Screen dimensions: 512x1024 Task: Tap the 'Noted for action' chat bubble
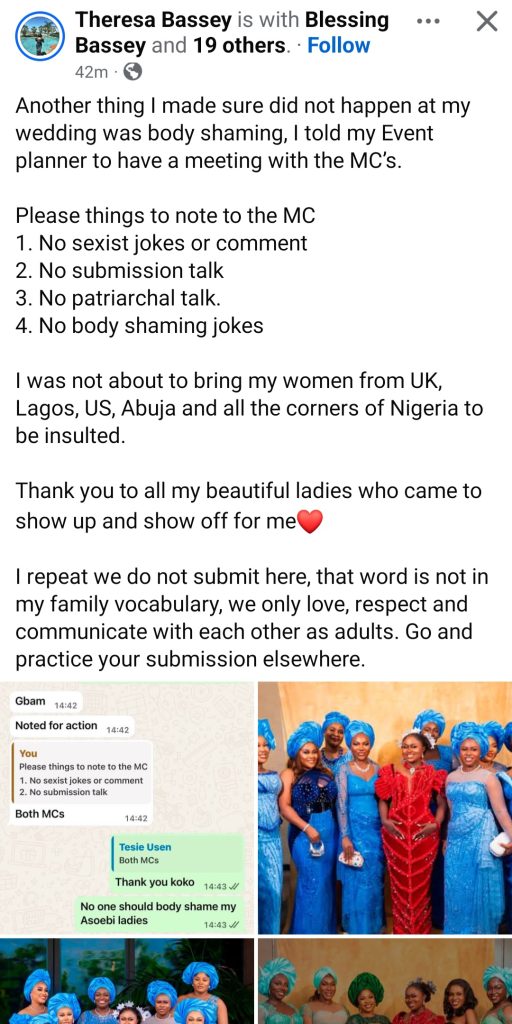(72, 726)
